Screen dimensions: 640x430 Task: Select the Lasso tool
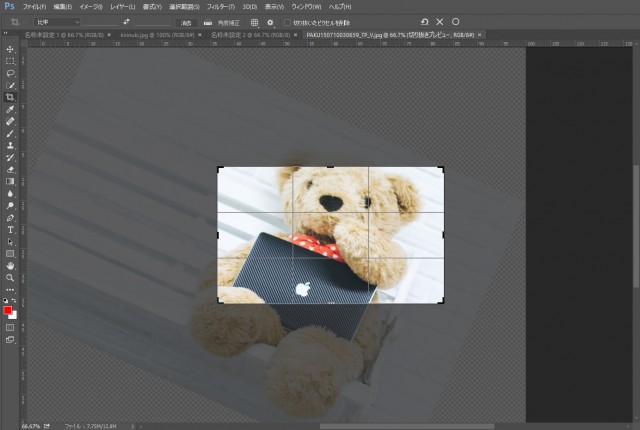pyautogui.click(x=10, y=73)
